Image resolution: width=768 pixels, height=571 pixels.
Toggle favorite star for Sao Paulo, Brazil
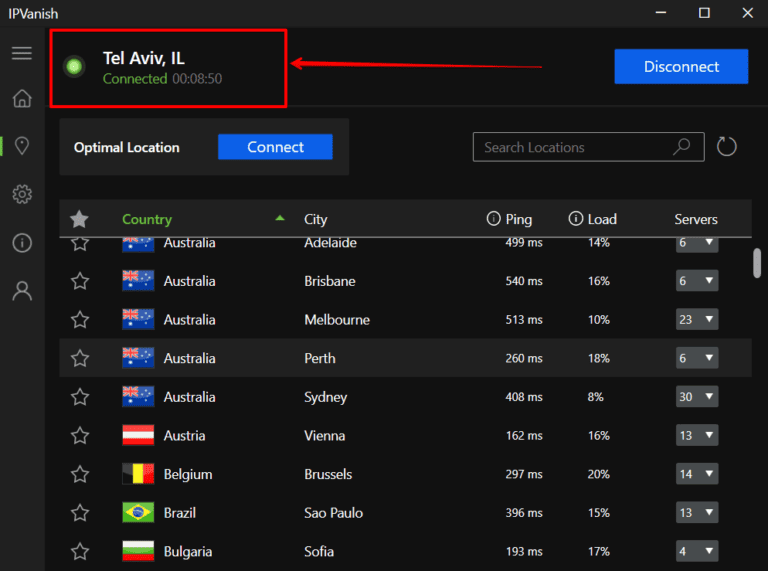[80, 513]
